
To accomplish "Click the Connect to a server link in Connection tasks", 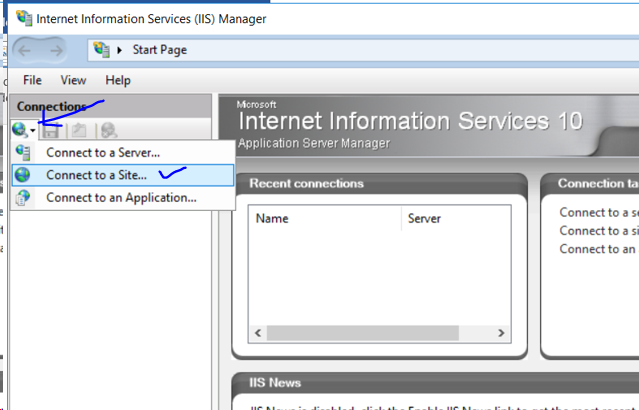I will coord(599,212).
